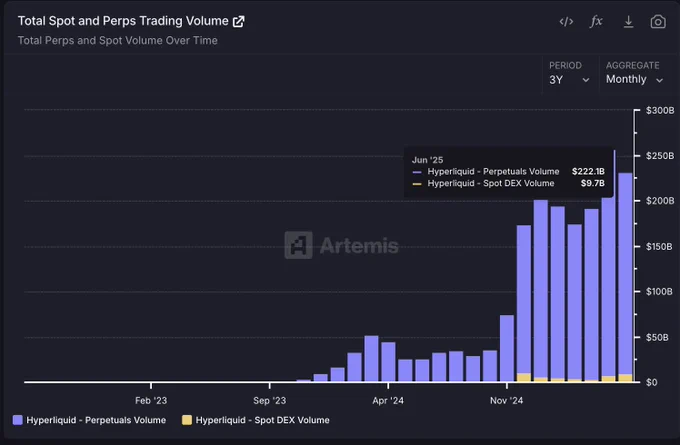Click the Feb '23 axis label
The width and height of the screenshot is (680, 445).
[150, 400]
